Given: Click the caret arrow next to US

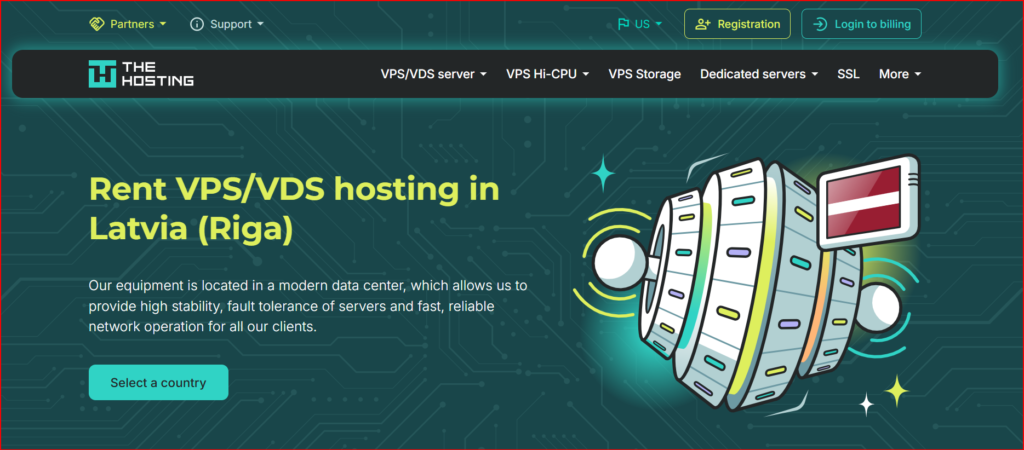Looking at the screenshot, I should coord(659,24).
